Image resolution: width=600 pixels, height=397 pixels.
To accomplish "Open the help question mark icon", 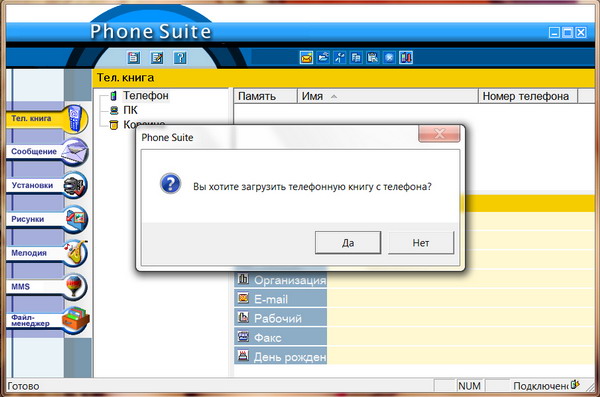I will click(180, 58).
